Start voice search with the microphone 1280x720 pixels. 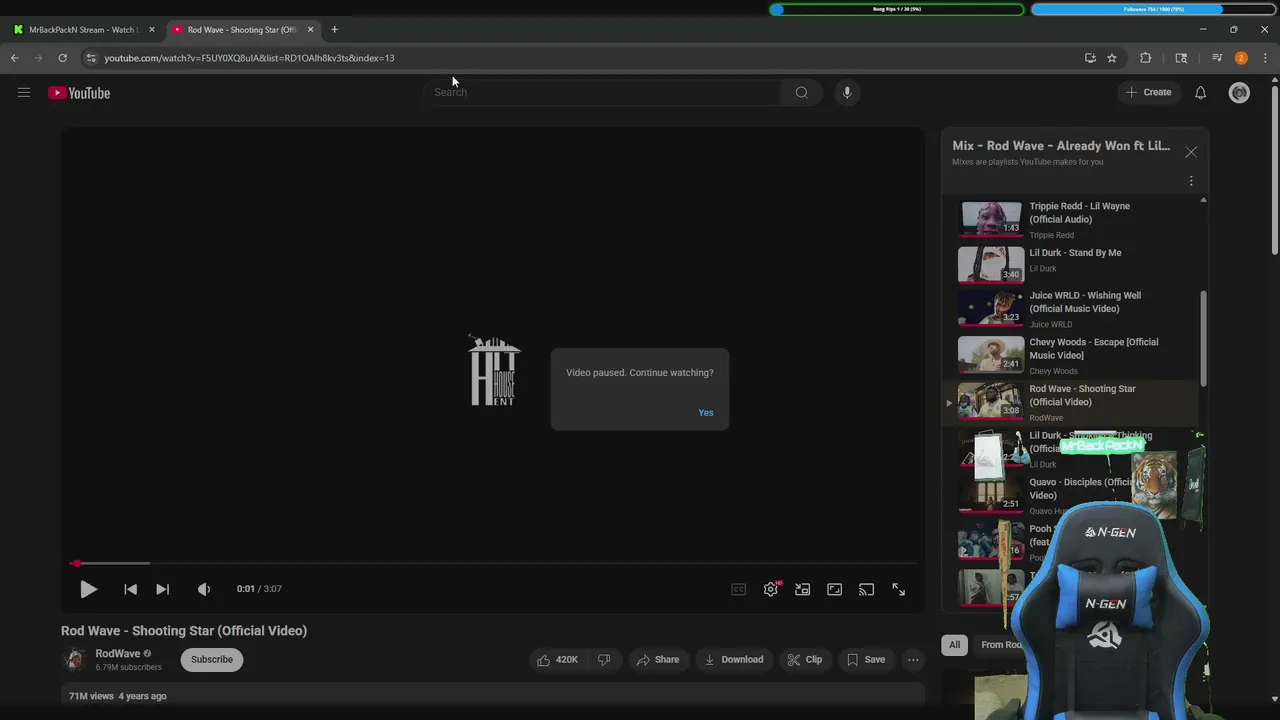coord(847,92)
